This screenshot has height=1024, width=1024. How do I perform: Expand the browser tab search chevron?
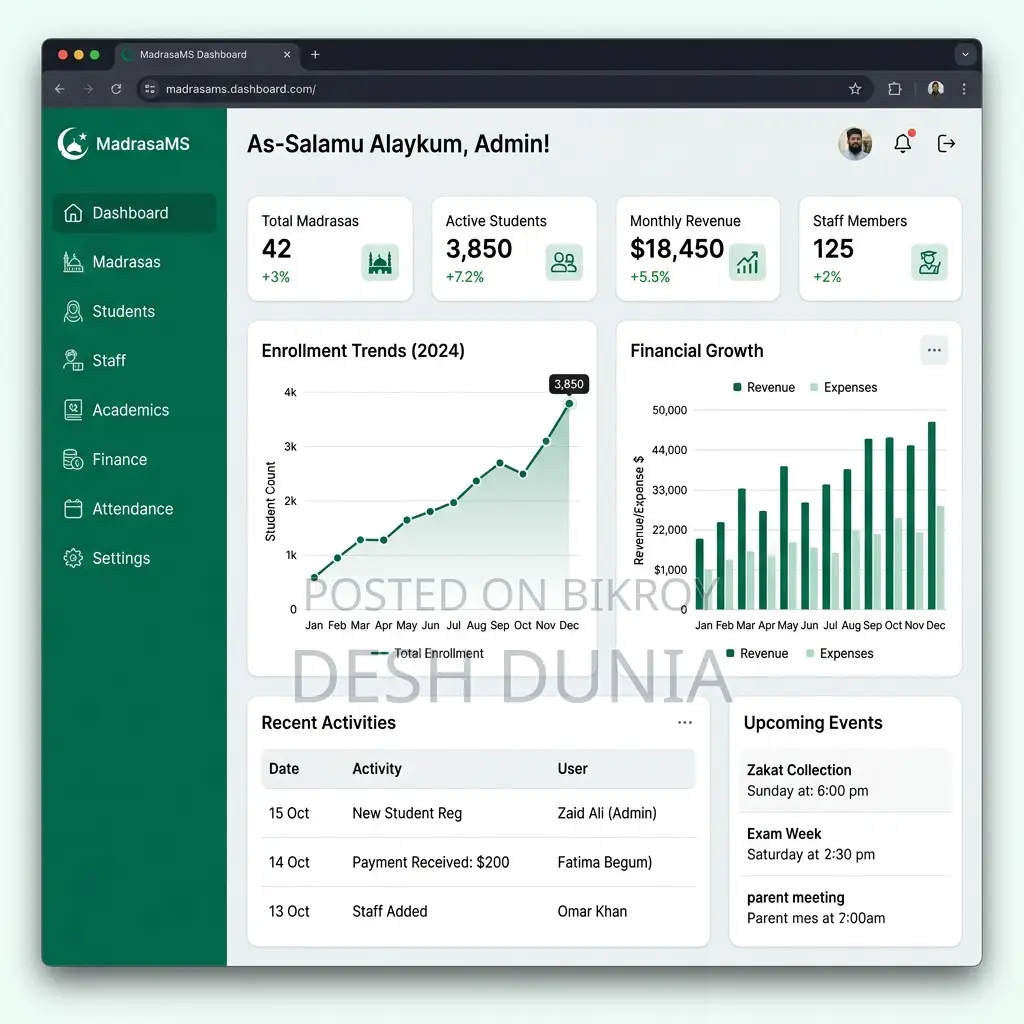(965, 54)
